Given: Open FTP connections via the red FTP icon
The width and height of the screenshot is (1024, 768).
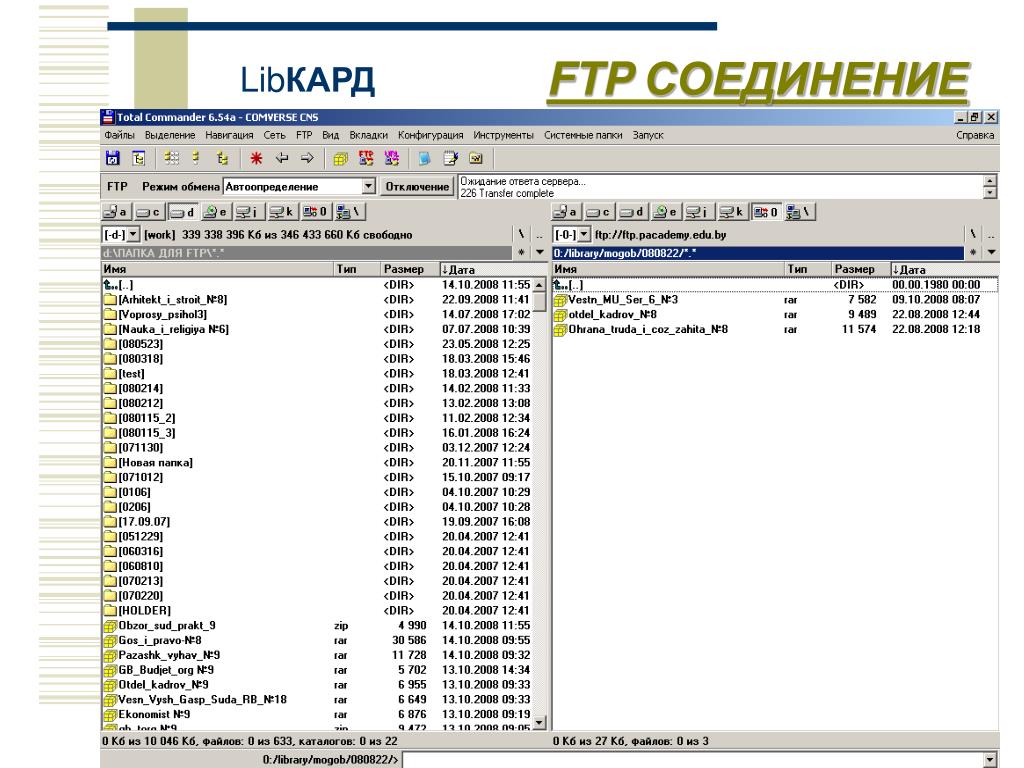Looking at the screenshot, I should (x=366, y=158).
